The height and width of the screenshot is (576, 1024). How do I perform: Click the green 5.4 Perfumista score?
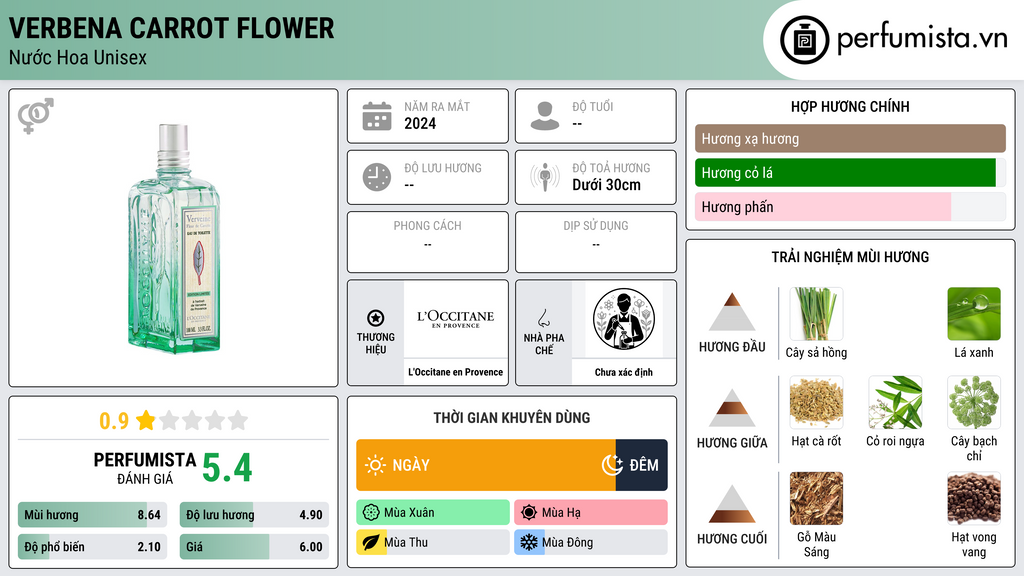click(x=227, y=468)
